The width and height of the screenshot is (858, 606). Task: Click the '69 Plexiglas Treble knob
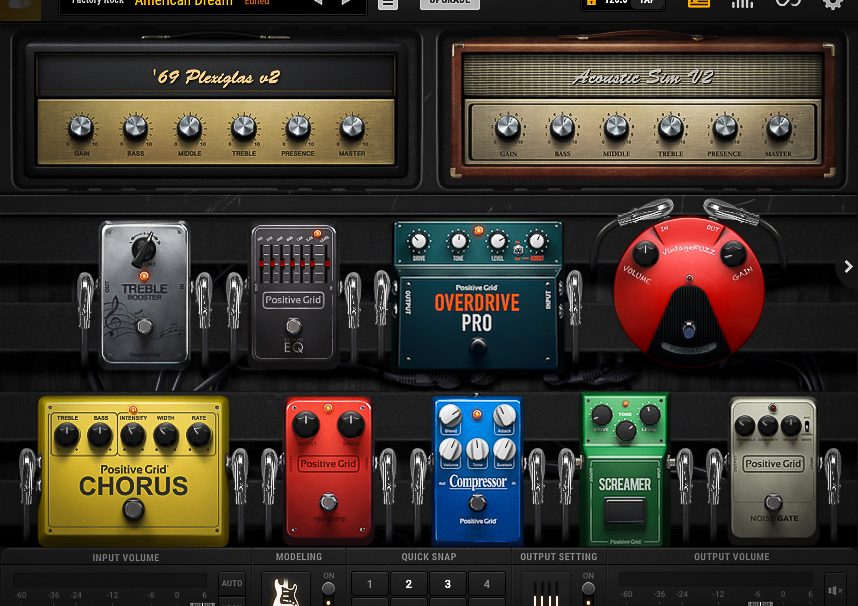click(244, 128)
